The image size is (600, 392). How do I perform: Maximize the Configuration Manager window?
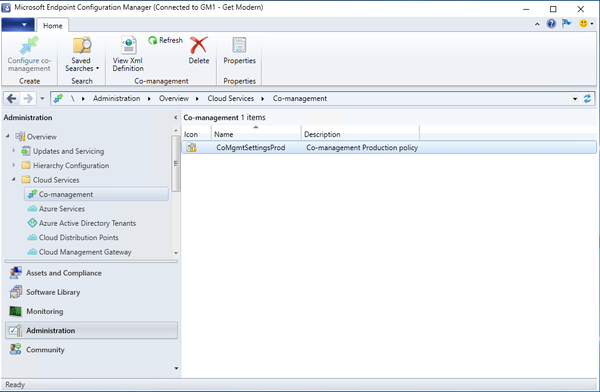click(553, 9)
